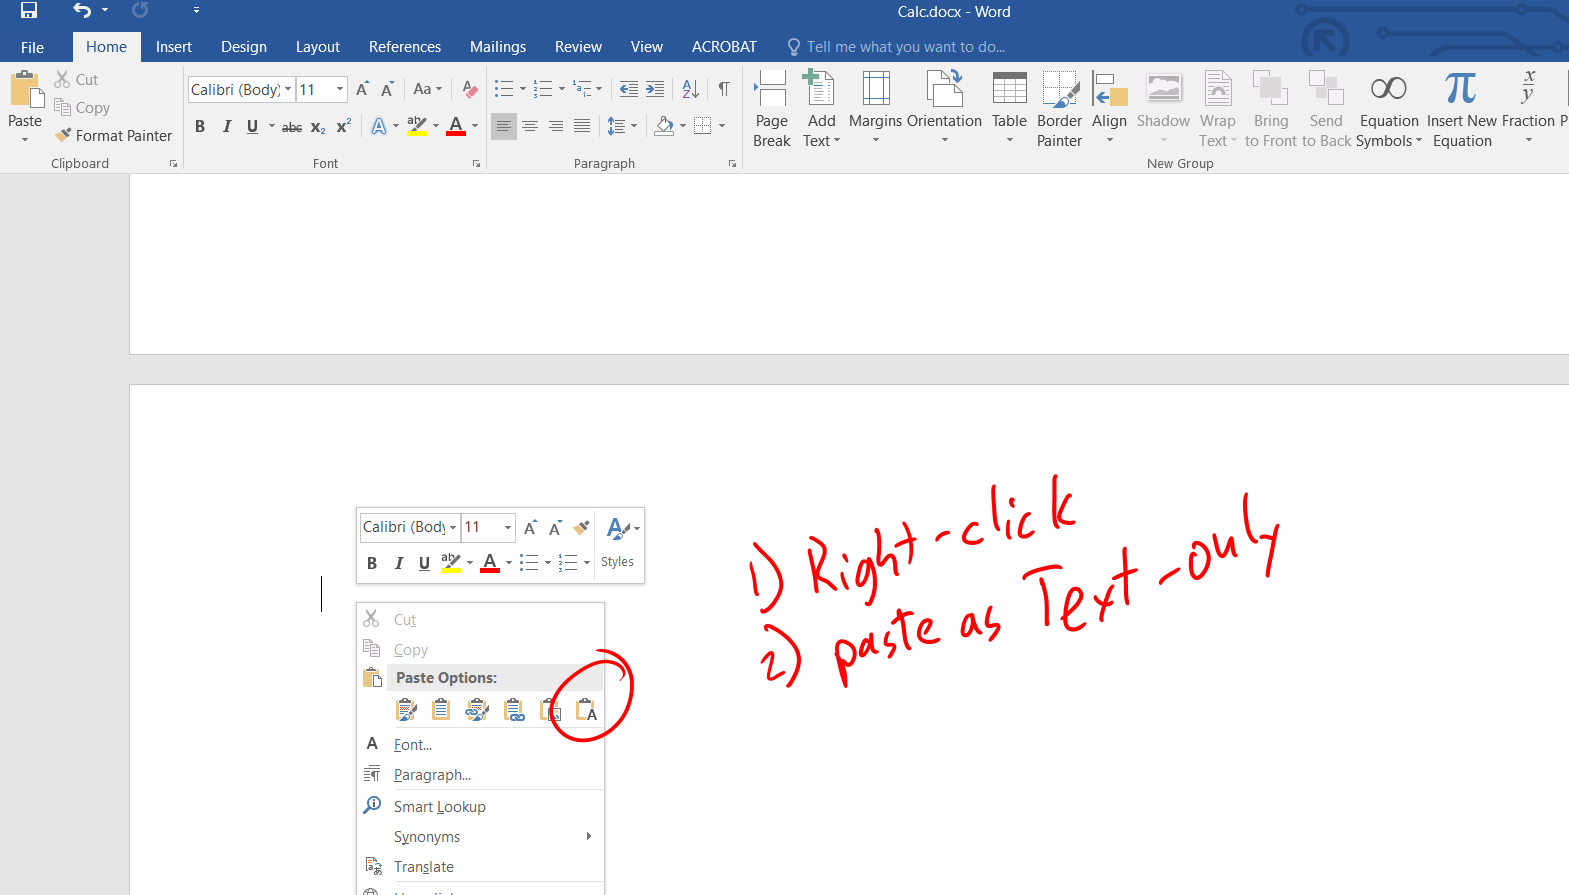Open ribbon font size dropdown
Image resolution: width=1569 pixels, height=895 pixels.
tap(340, 89)
